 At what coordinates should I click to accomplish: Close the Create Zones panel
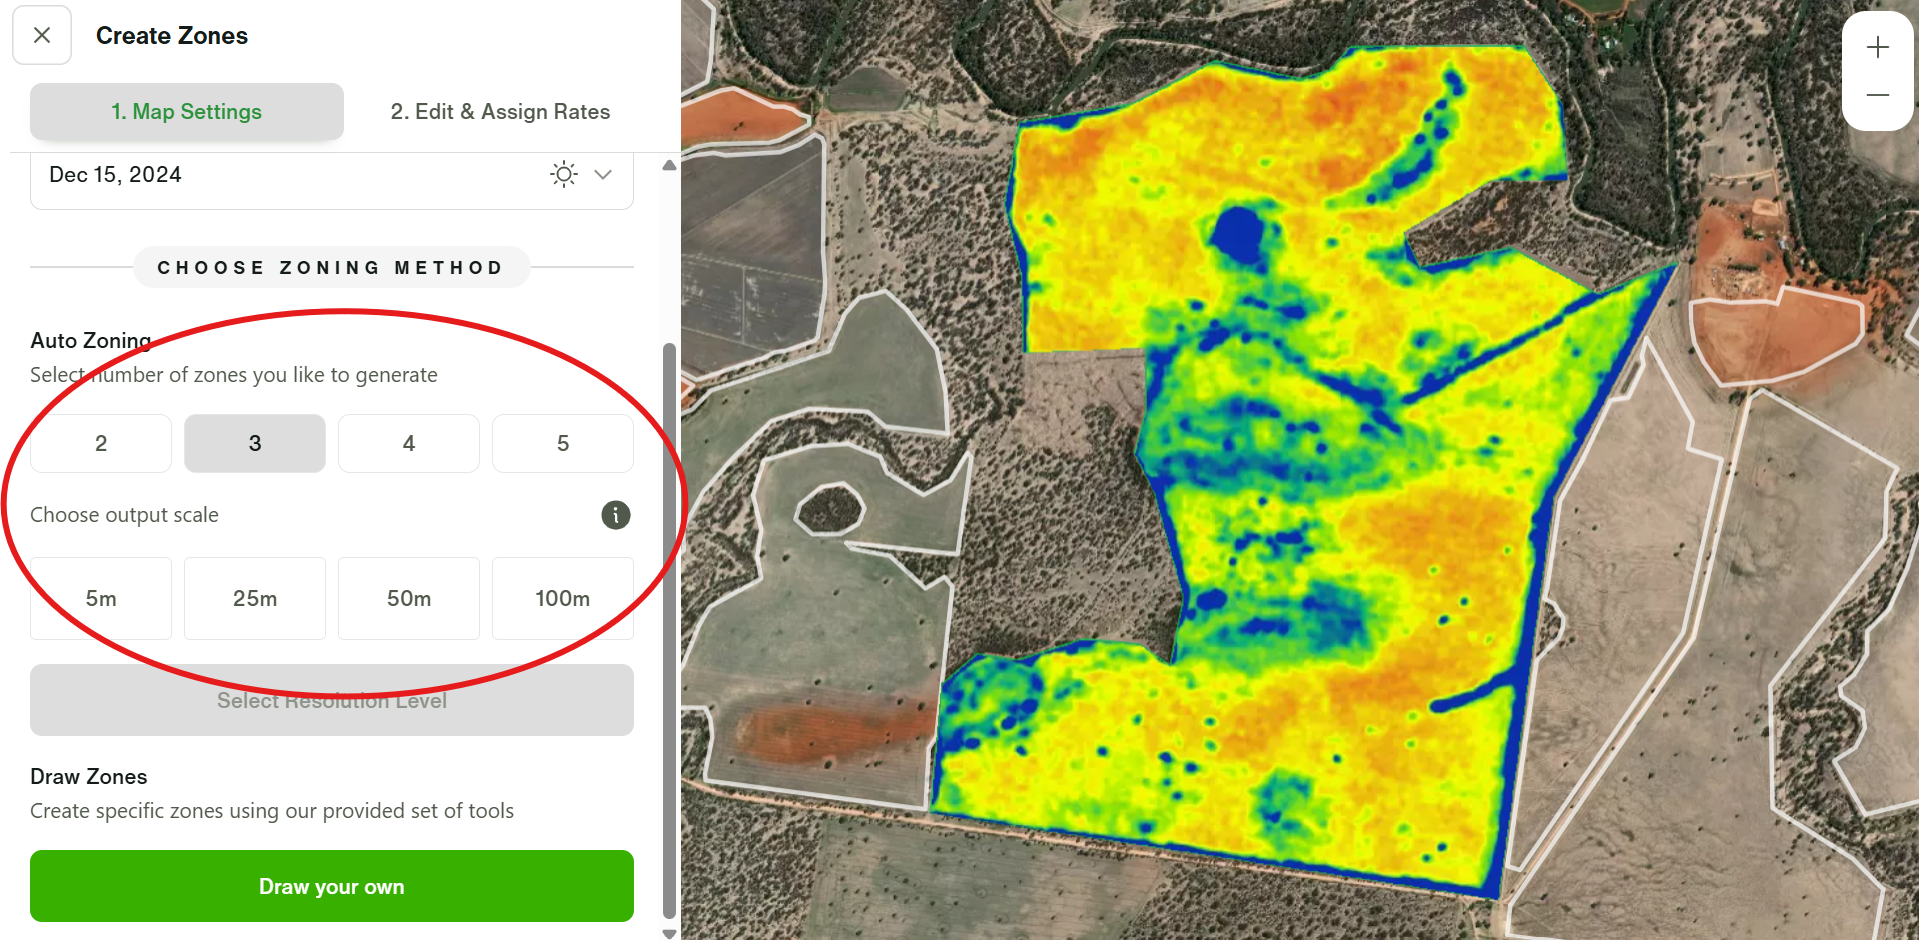point(42,36)
